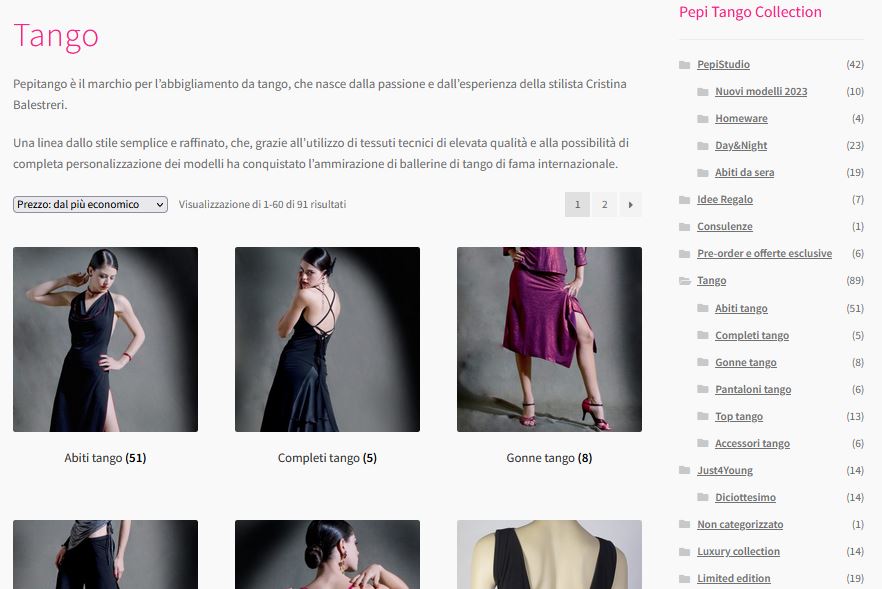This screenshot has width=882, height=589.
Task: Click folder icon beside PepiStudio
Action: point(685,65)
